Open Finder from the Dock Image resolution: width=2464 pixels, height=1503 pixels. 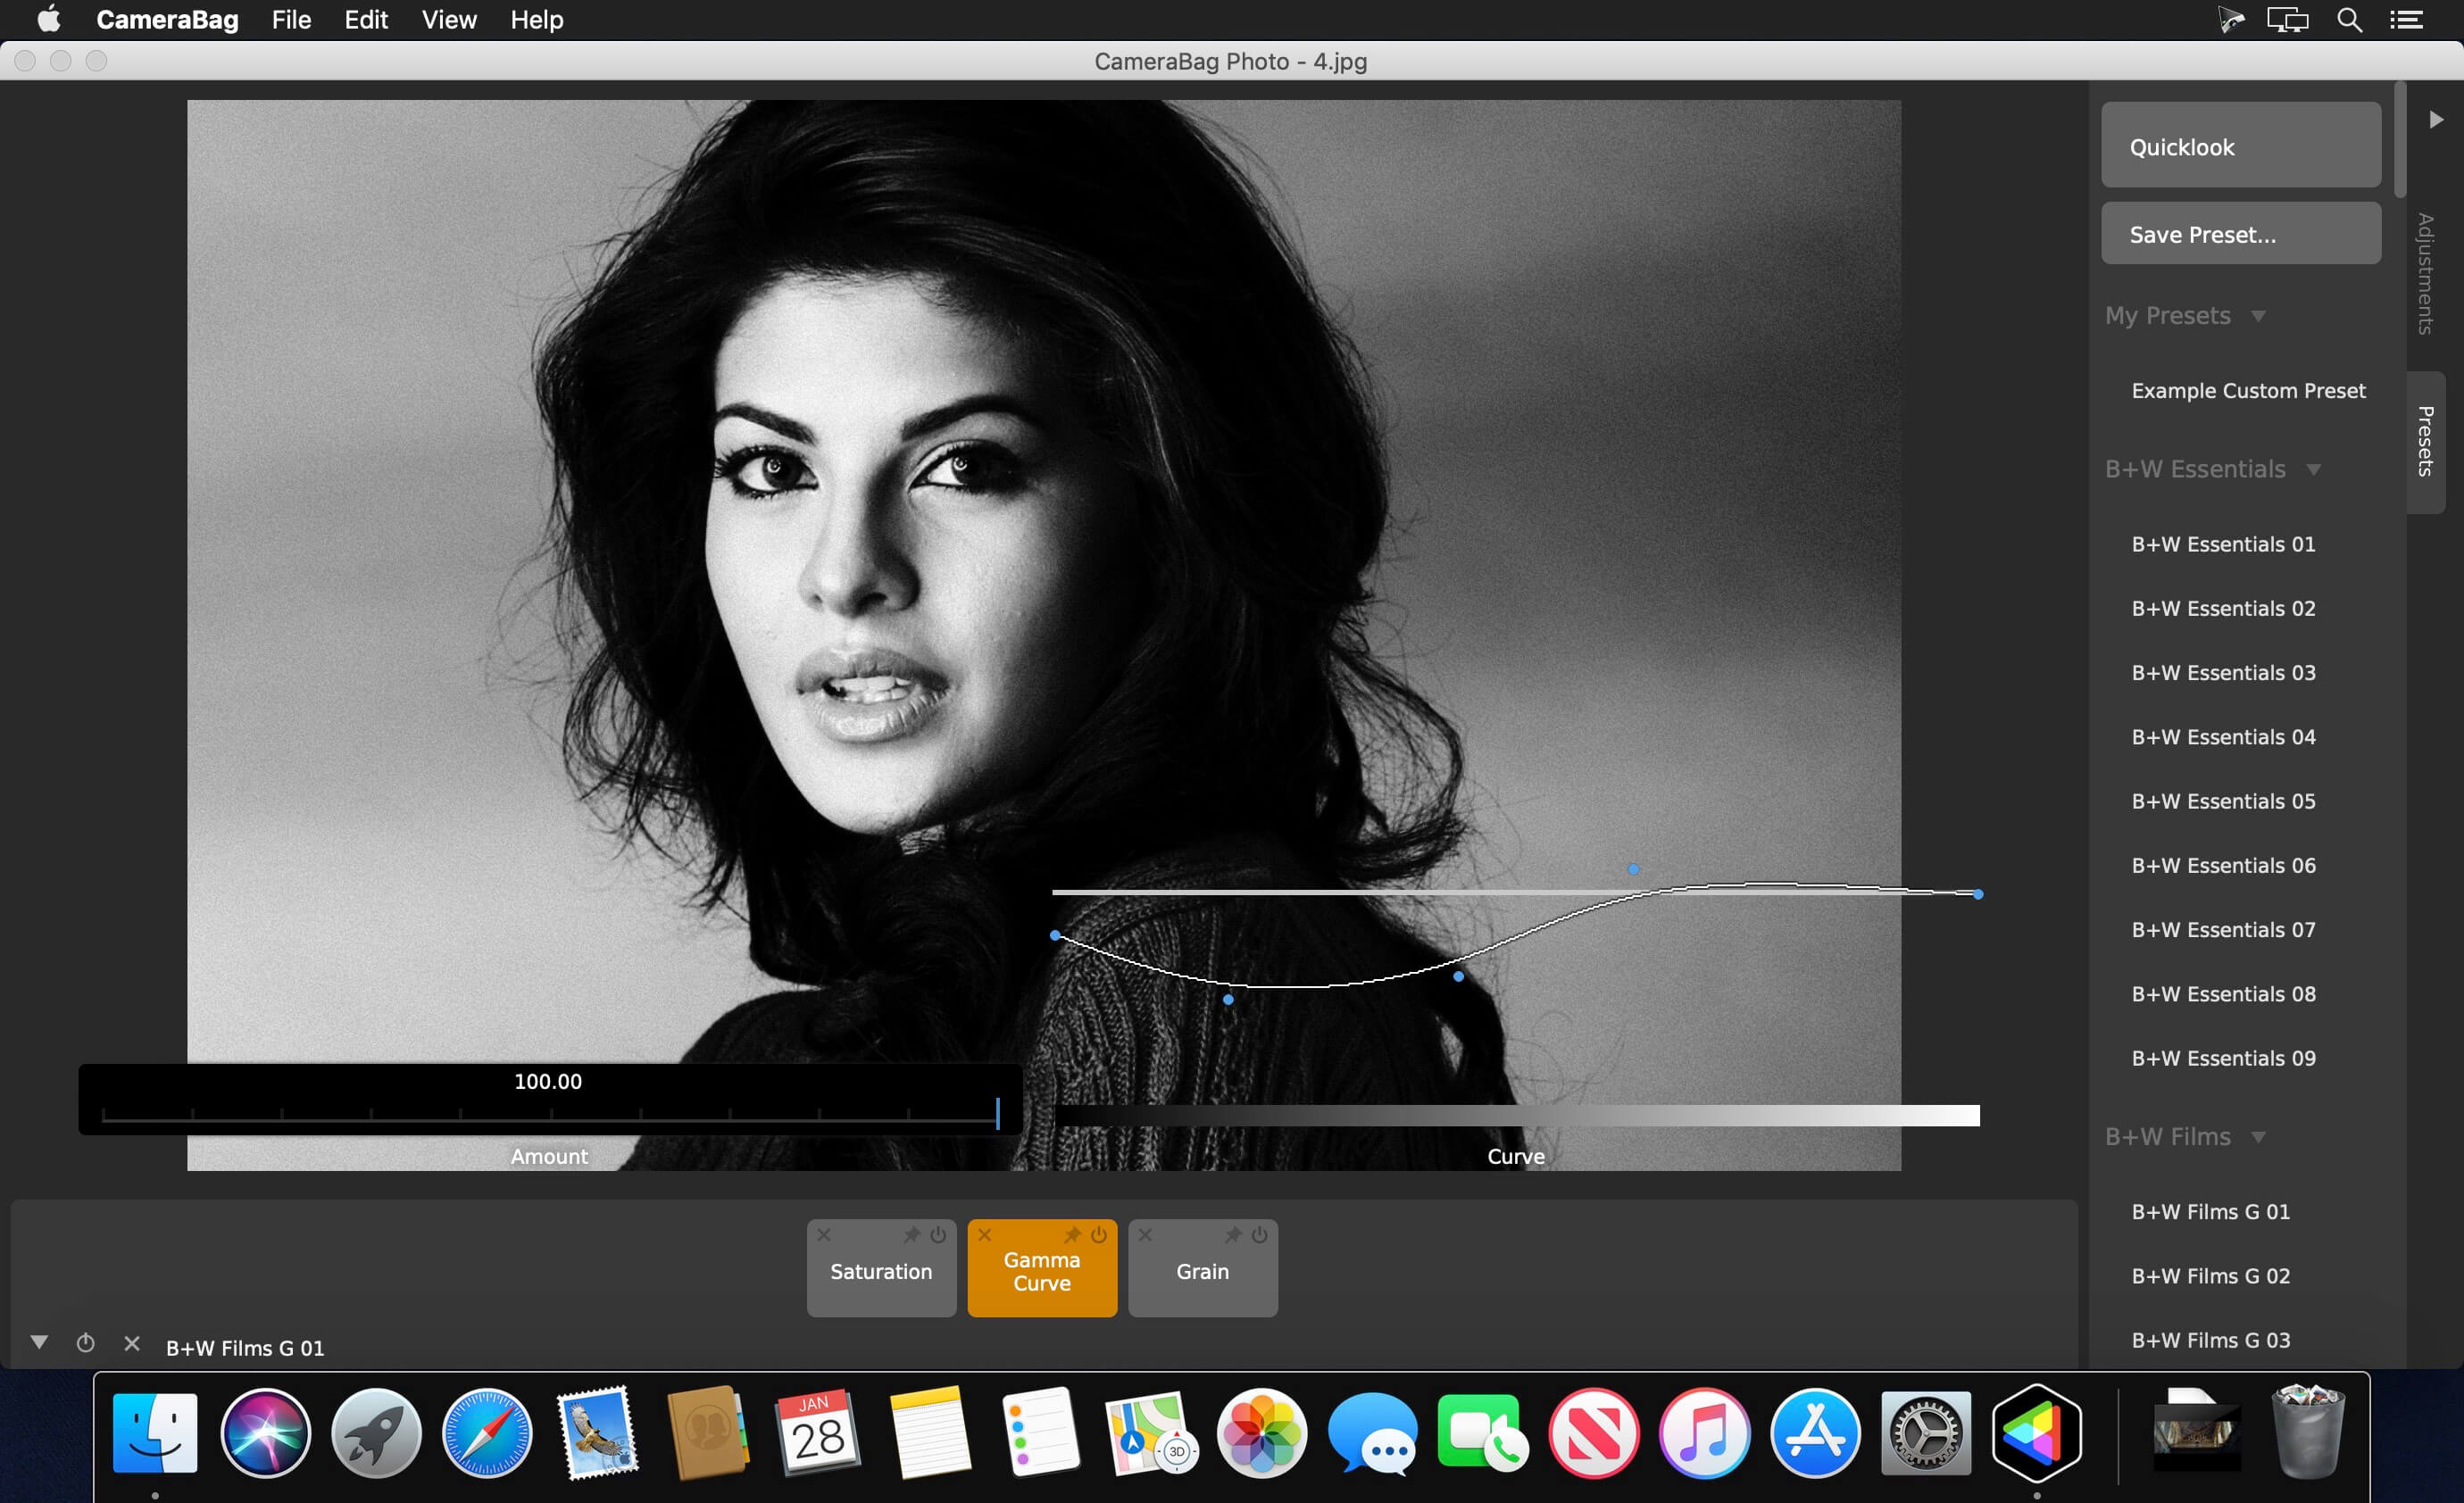(x=155, y=1433)
